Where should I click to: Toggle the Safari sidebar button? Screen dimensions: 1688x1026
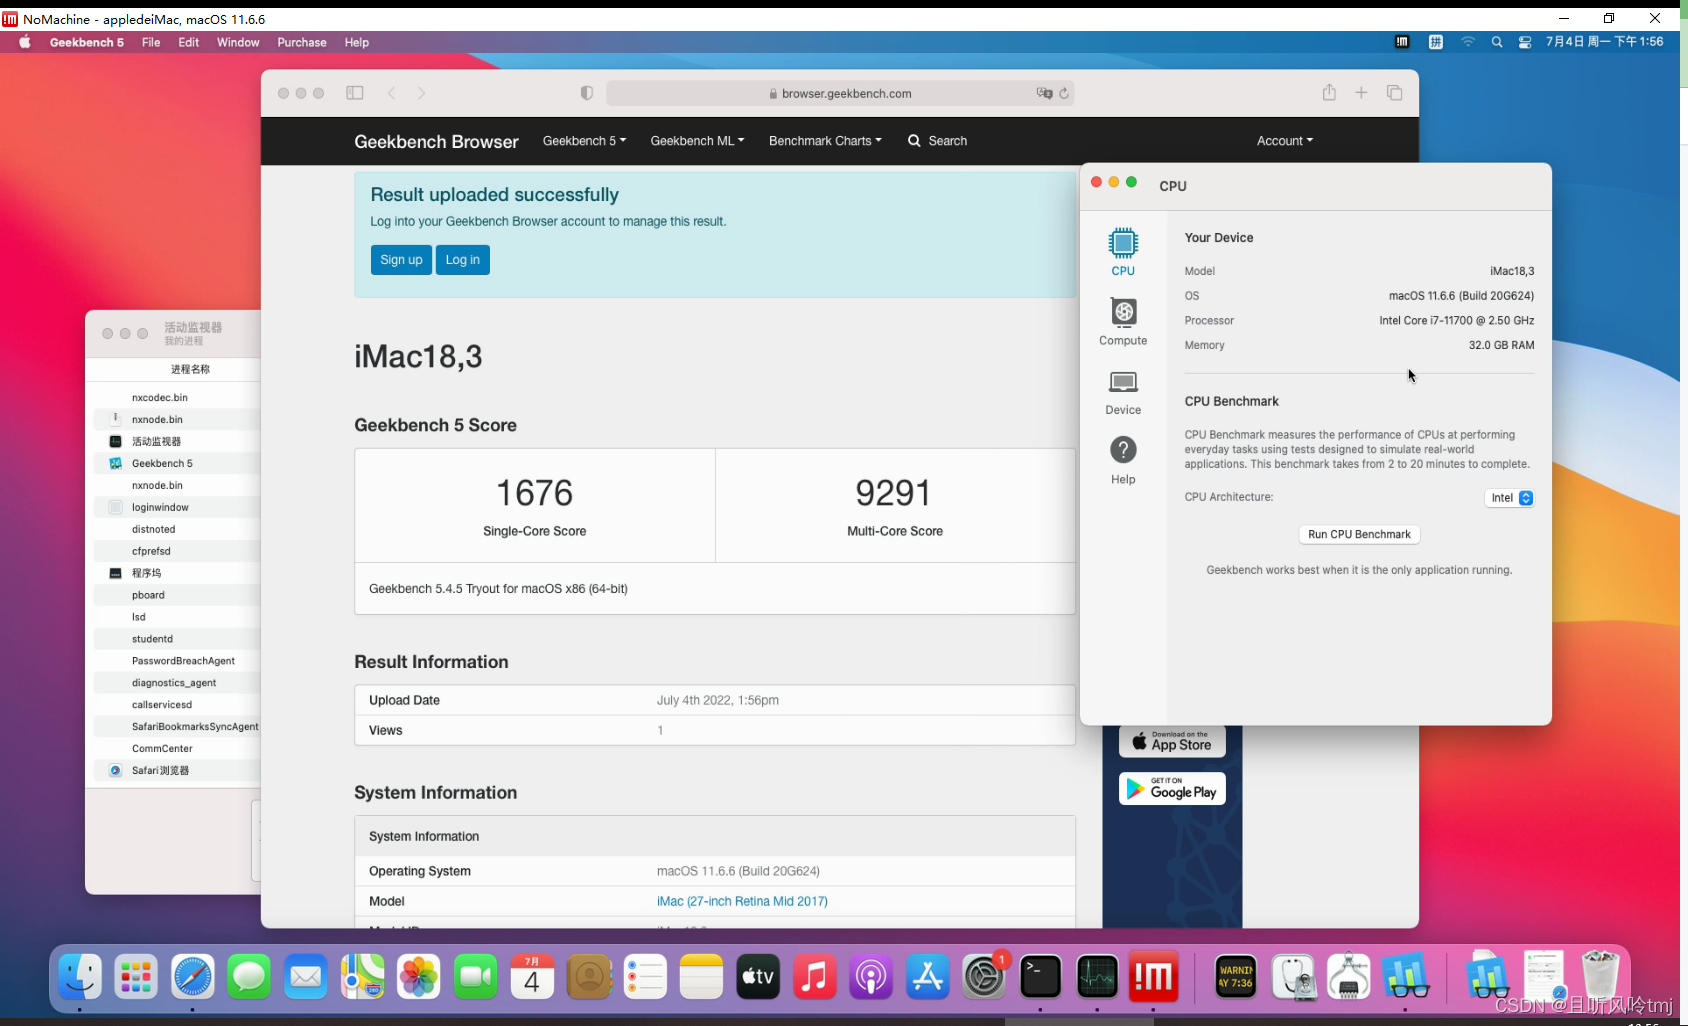tap(355, 93)
